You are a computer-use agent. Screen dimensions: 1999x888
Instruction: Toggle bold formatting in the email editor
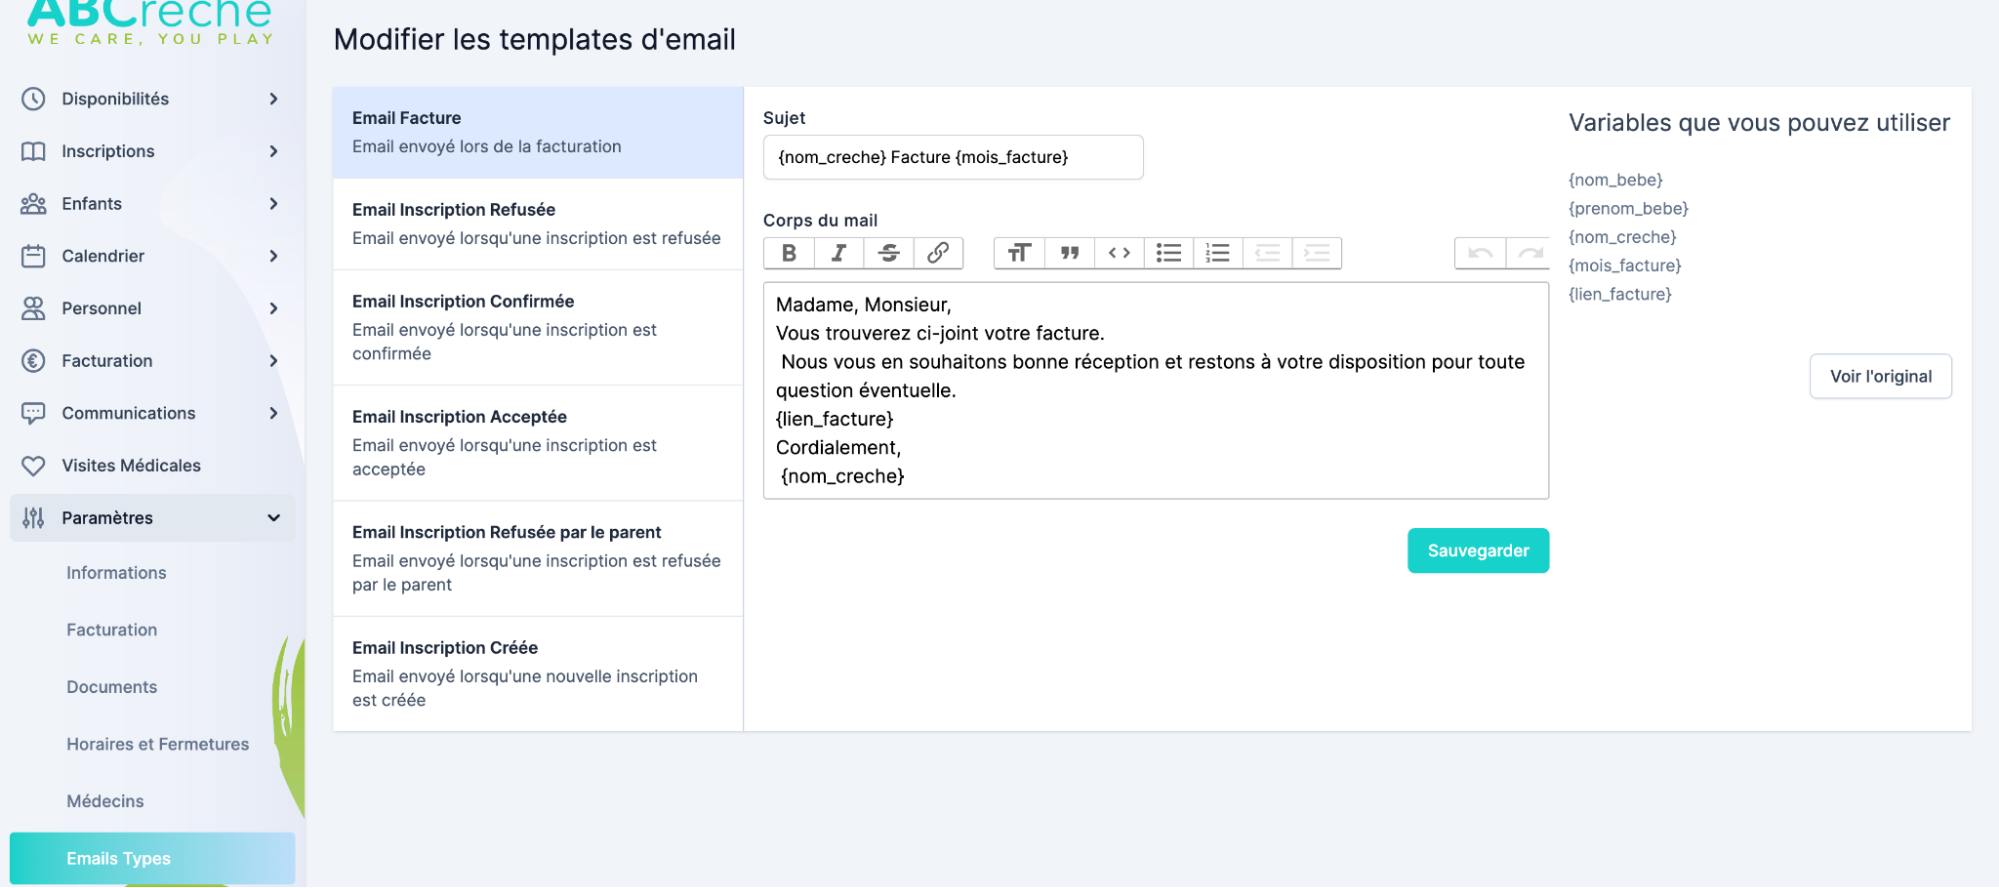tap(789, 253)
